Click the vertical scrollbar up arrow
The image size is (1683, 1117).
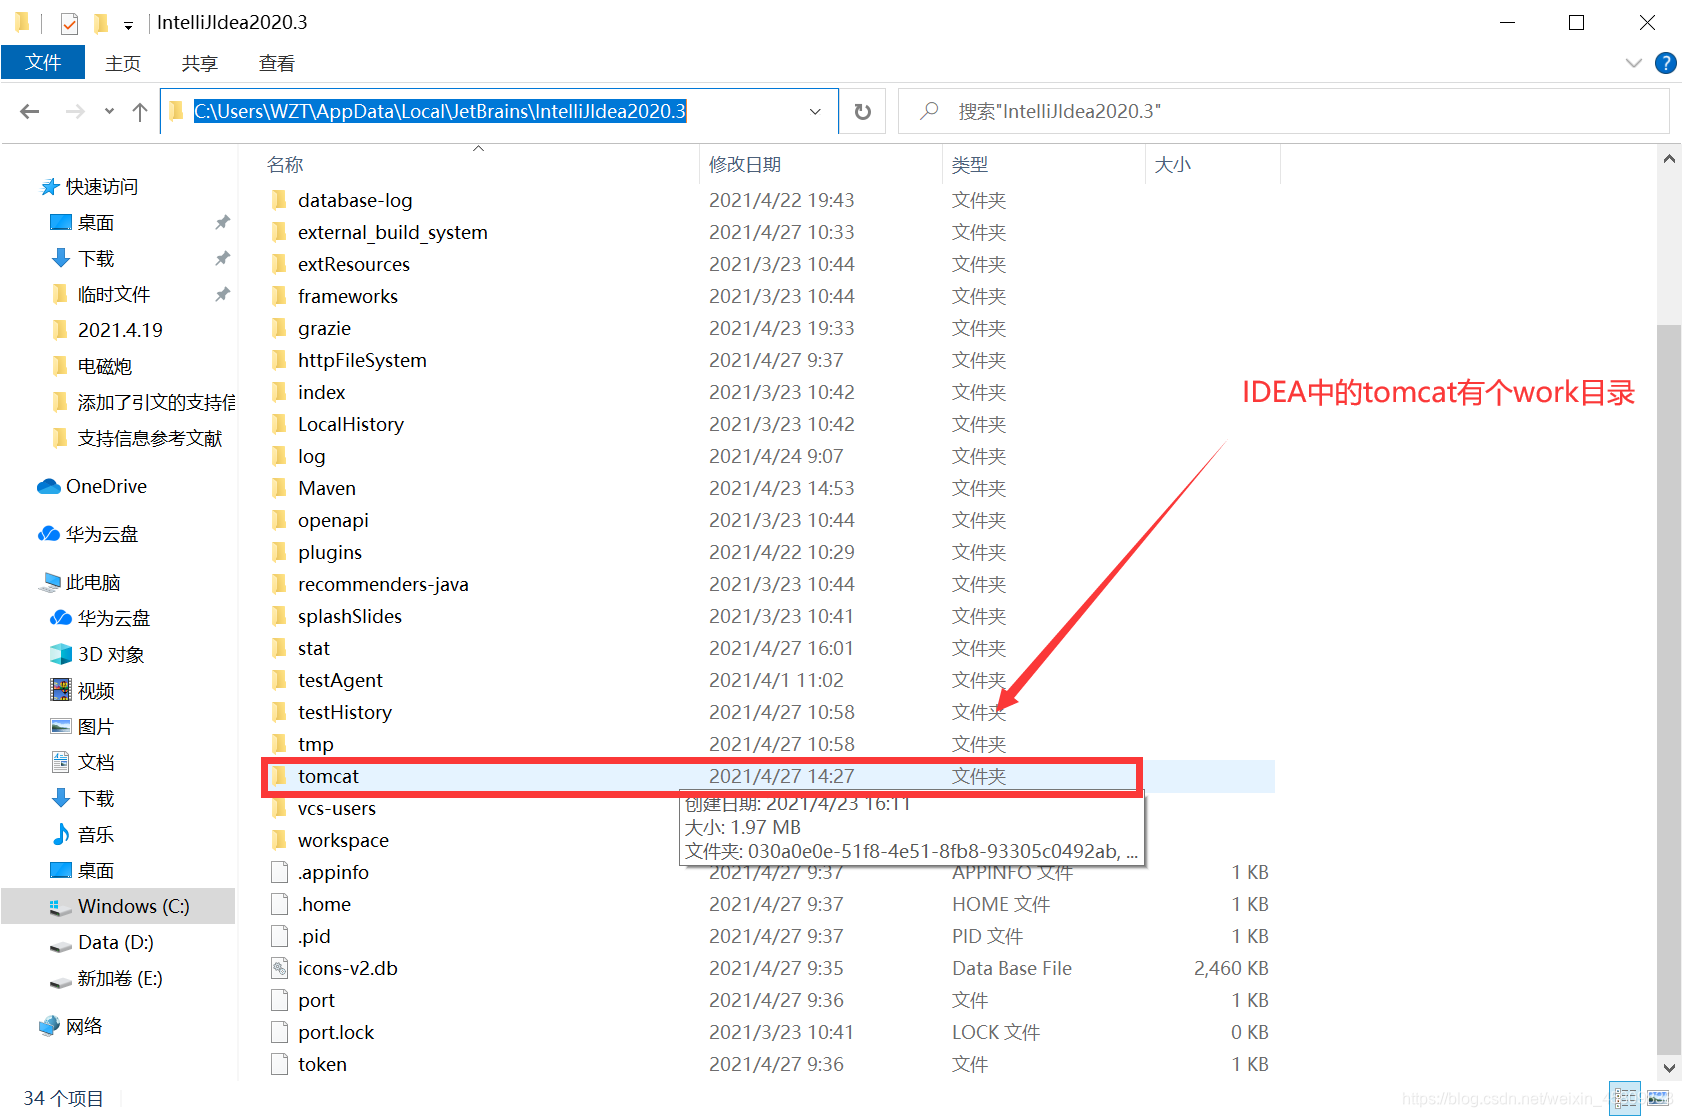coord(1669,159)
